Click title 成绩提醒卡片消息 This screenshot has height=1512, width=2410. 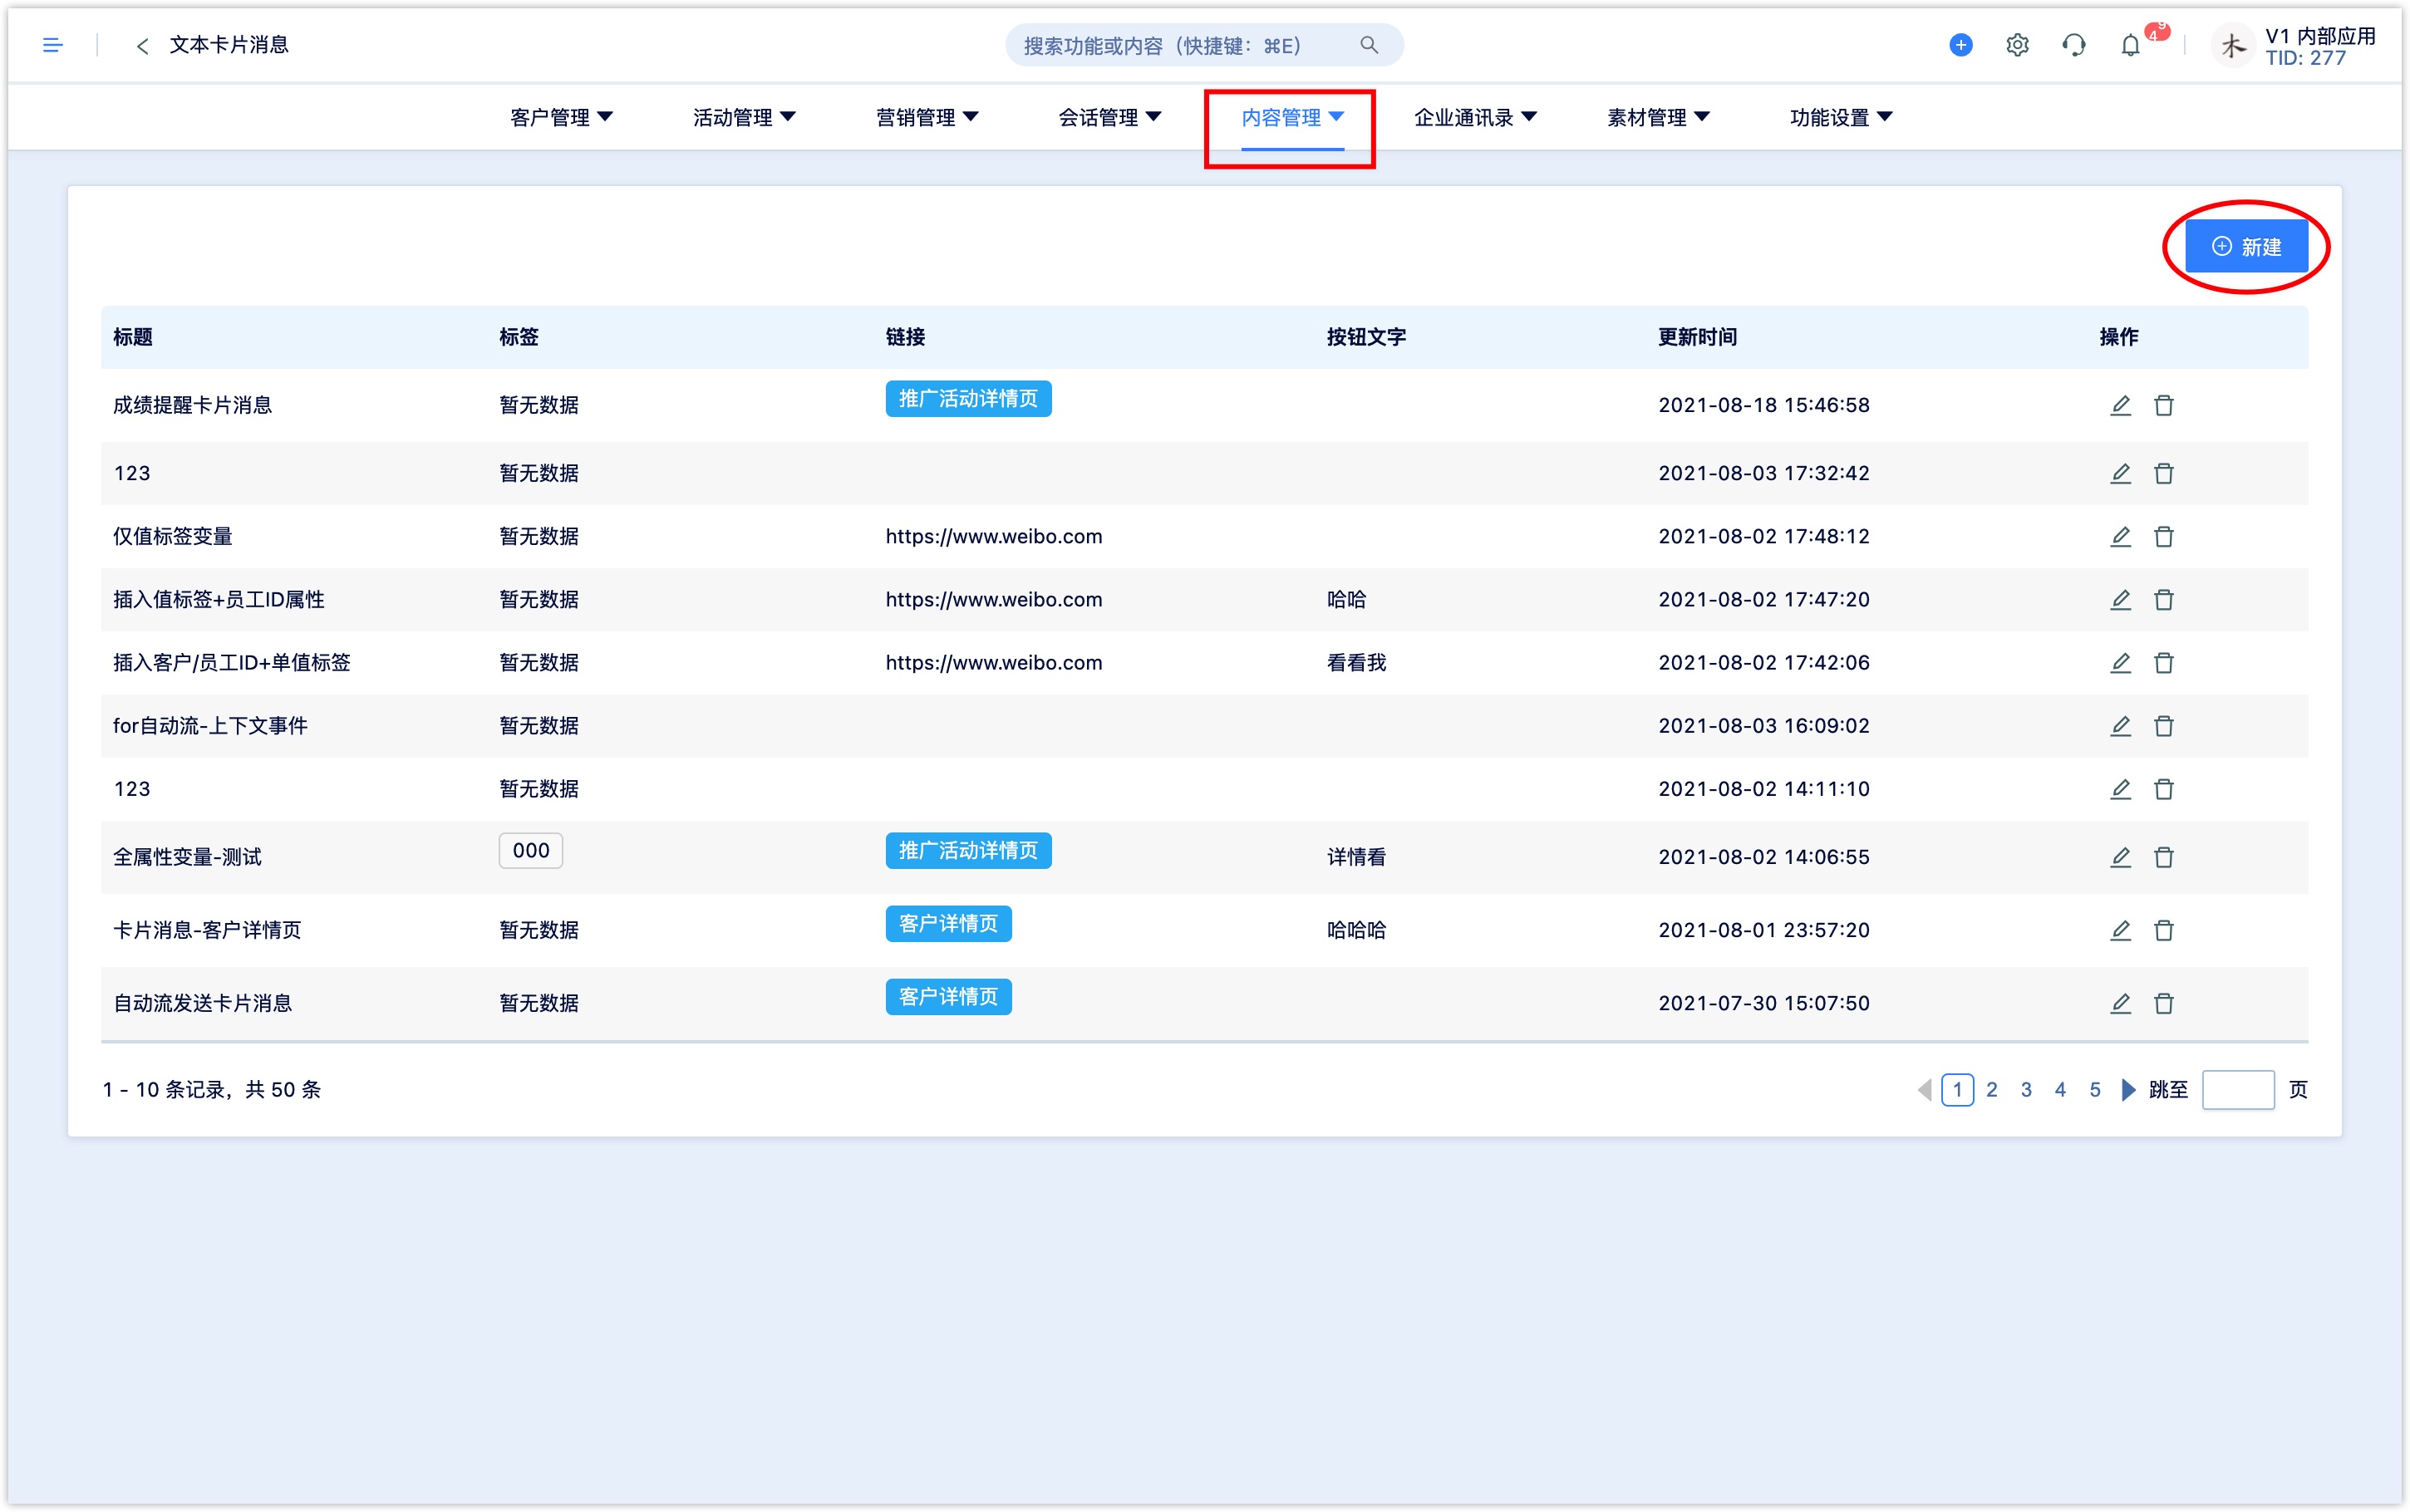[x=192, y=405]
